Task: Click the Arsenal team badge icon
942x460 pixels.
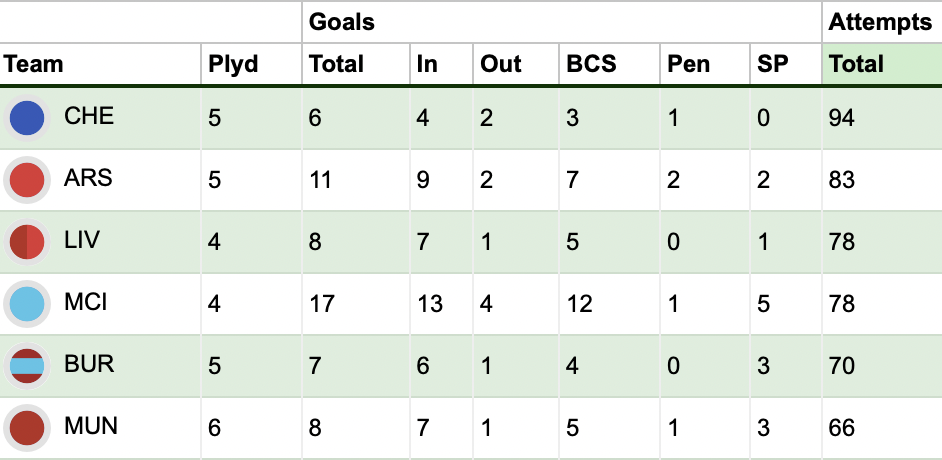Action: point(28,180)
